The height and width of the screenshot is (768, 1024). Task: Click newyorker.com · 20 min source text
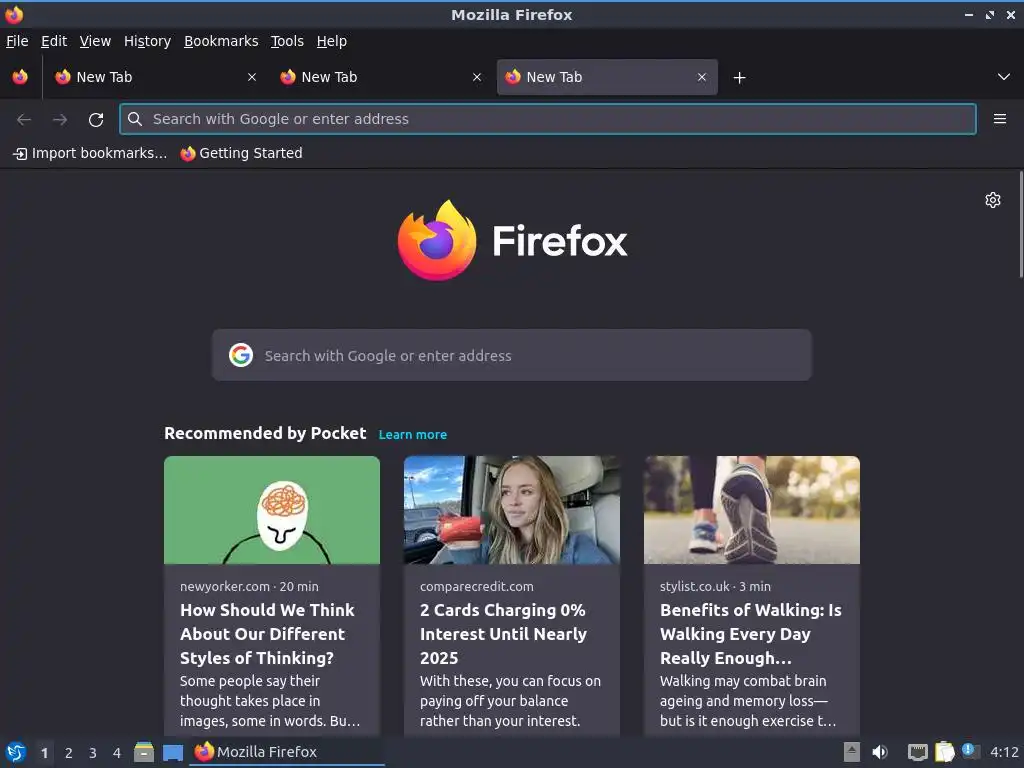249,586
